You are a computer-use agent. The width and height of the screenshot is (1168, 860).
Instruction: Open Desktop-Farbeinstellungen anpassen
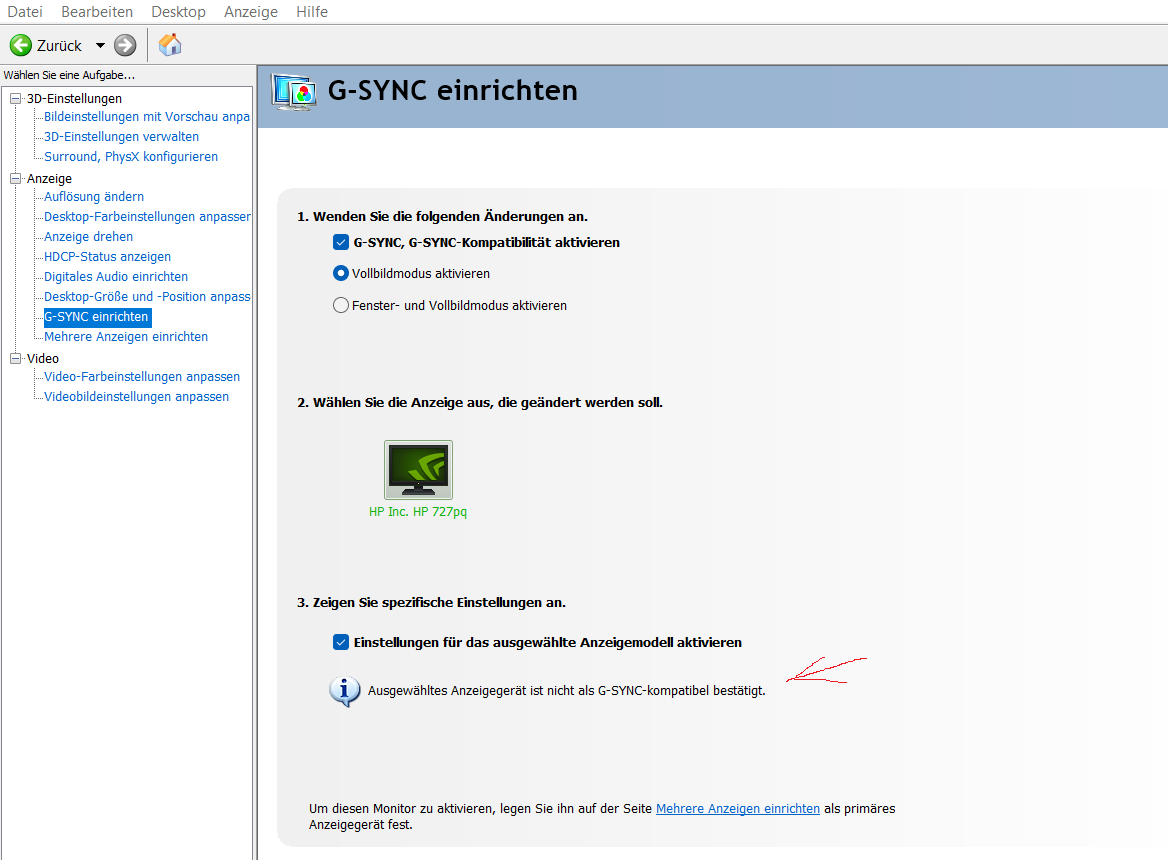pos(147,217)
